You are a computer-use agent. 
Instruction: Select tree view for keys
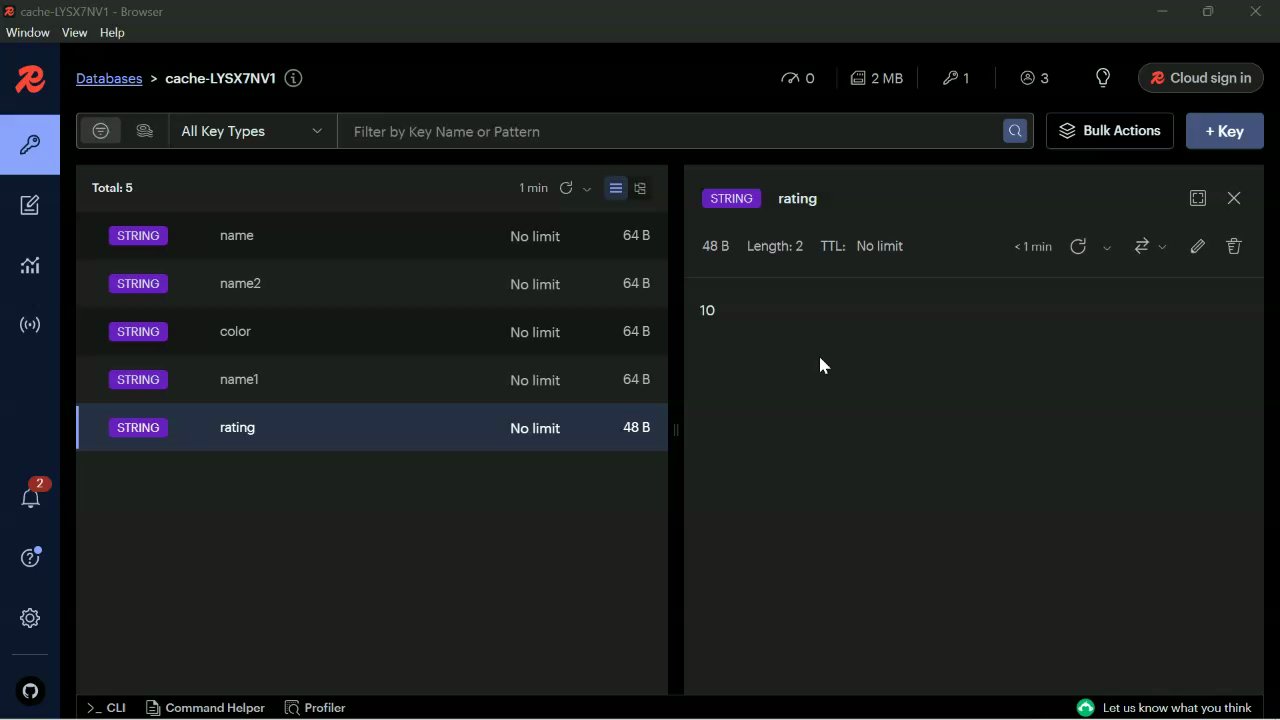click(640, 188)
